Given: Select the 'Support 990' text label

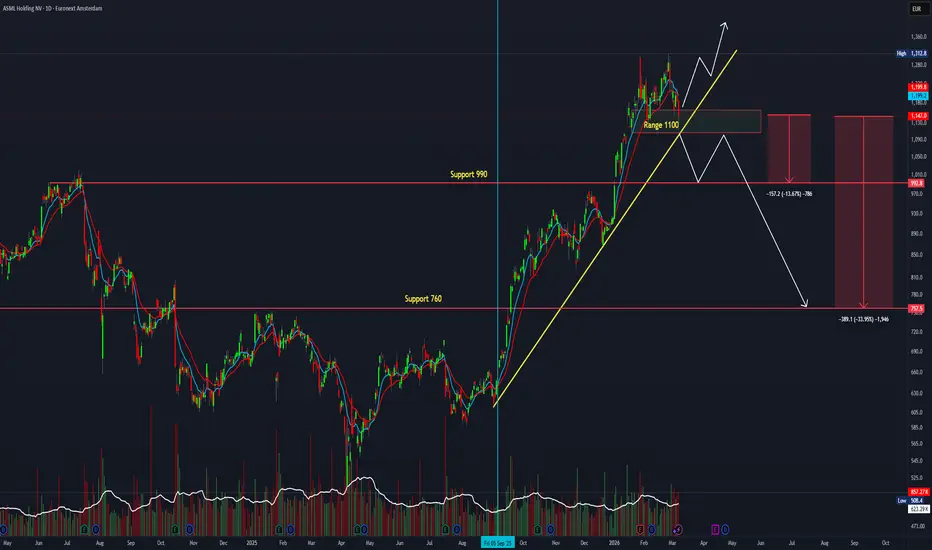Looking at the screenshot, I should 468,174.
